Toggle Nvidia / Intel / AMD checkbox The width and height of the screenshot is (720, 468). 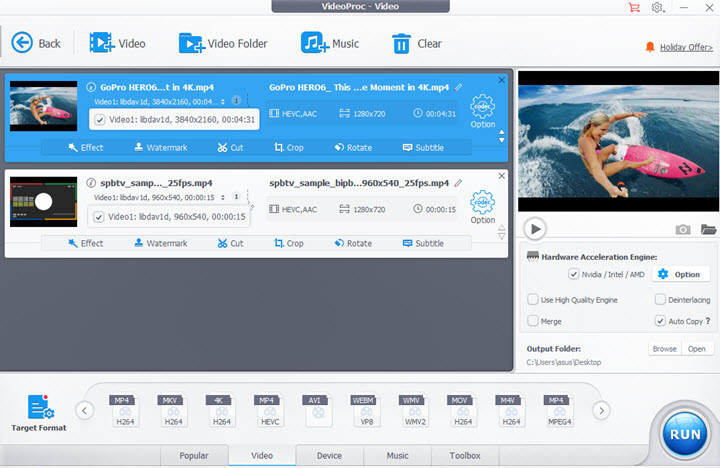573,274
